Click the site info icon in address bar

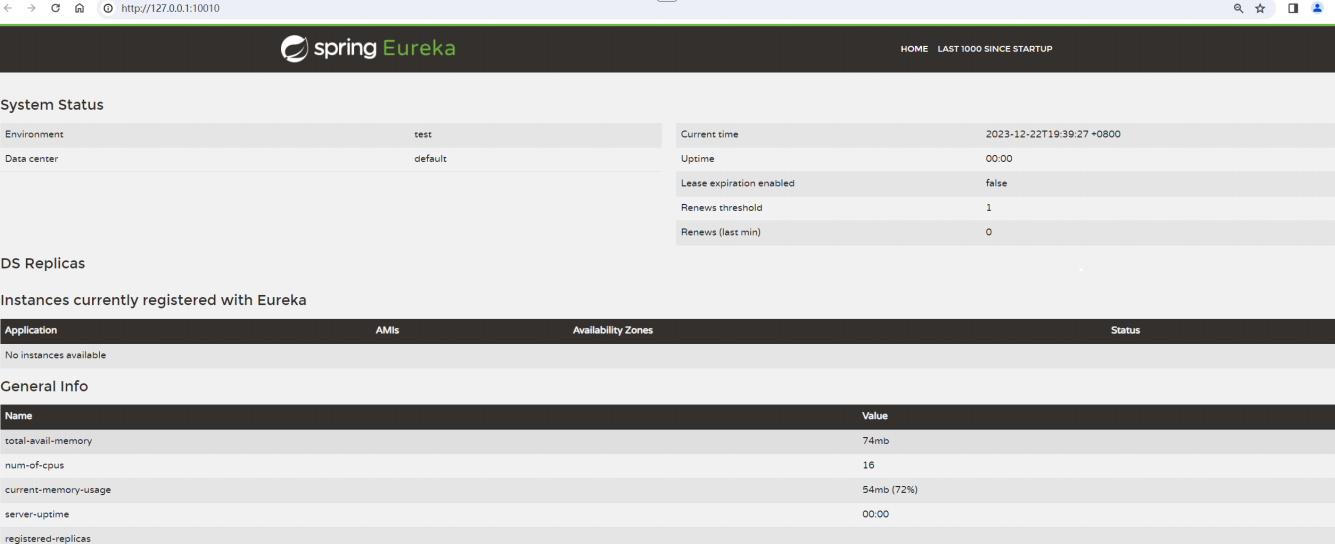coord(108,8)
